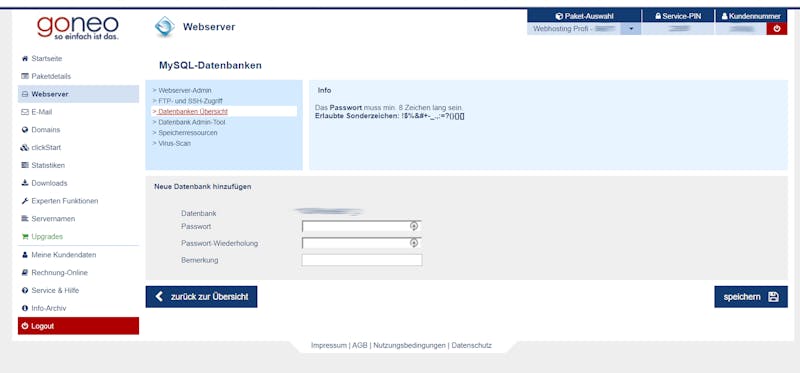The height and width of the screenshot is (373, 800).
Task: Click the Bemerkung text field
Action: tap(362, 260)
